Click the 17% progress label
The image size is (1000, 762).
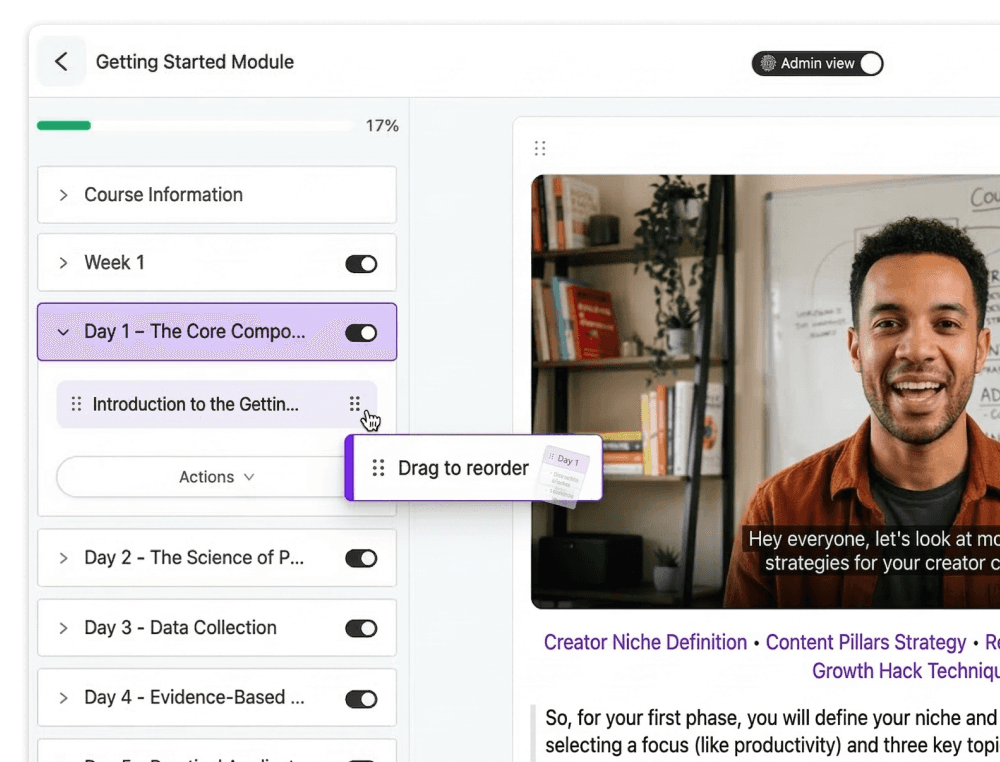point(382,126)
